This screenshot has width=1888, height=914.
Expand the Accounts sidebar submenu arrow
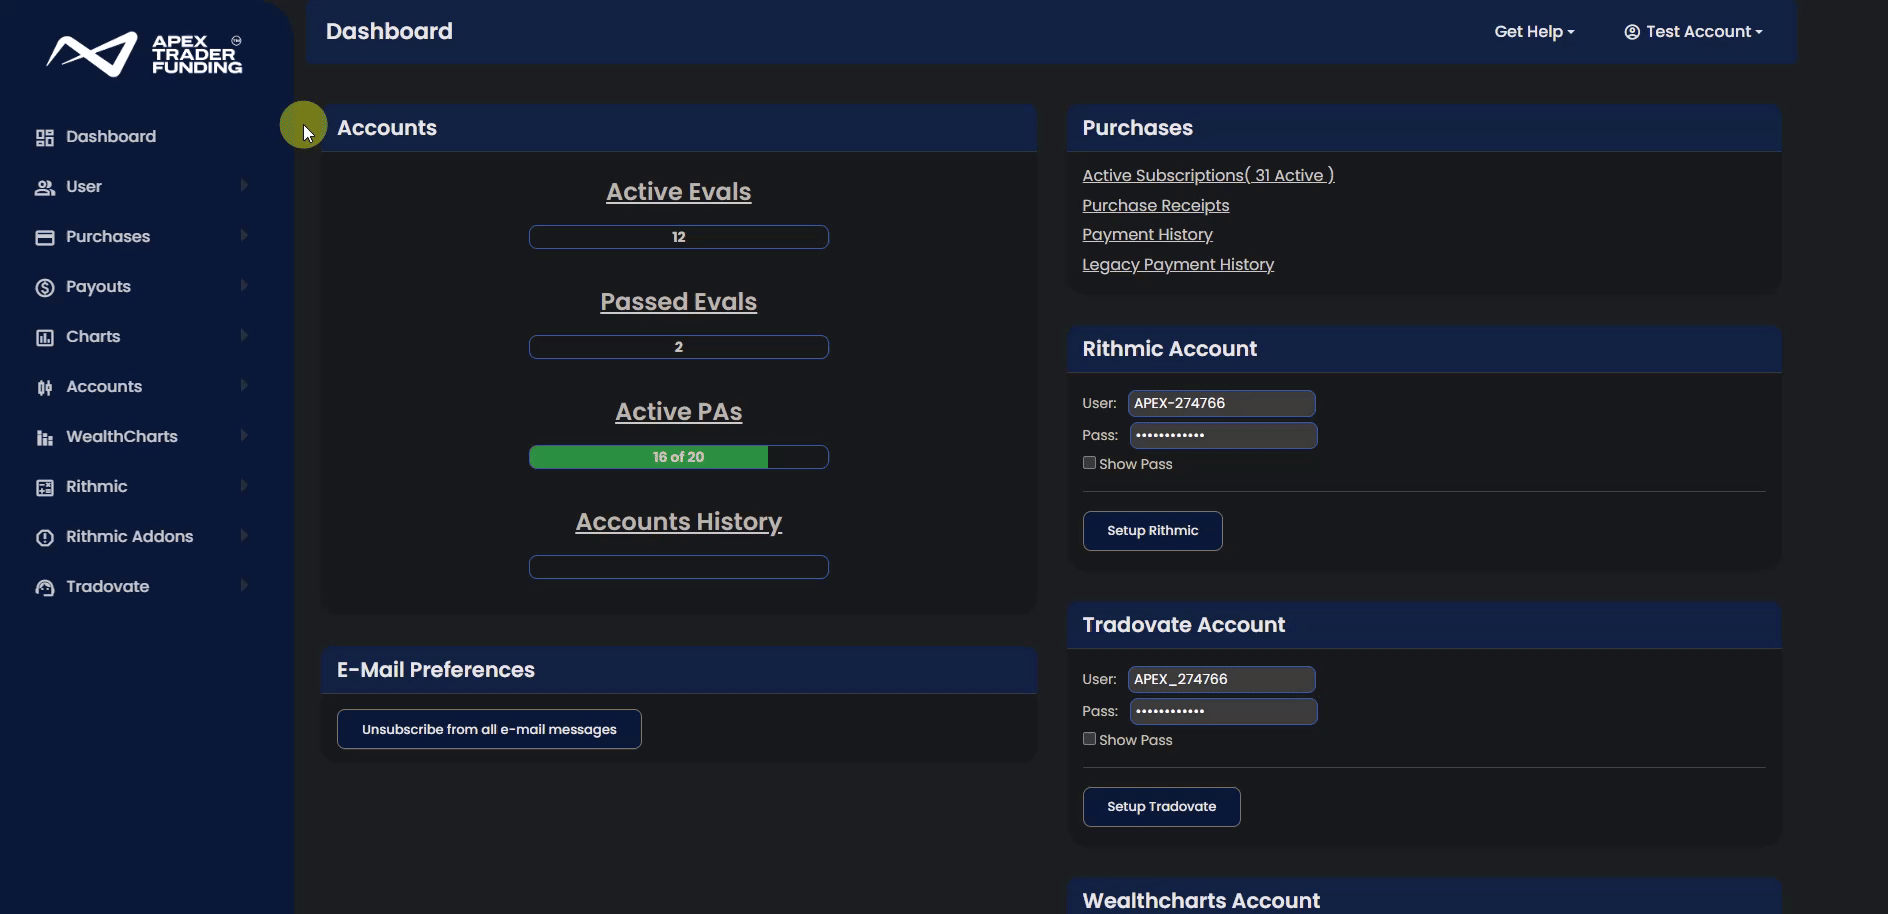244,386
